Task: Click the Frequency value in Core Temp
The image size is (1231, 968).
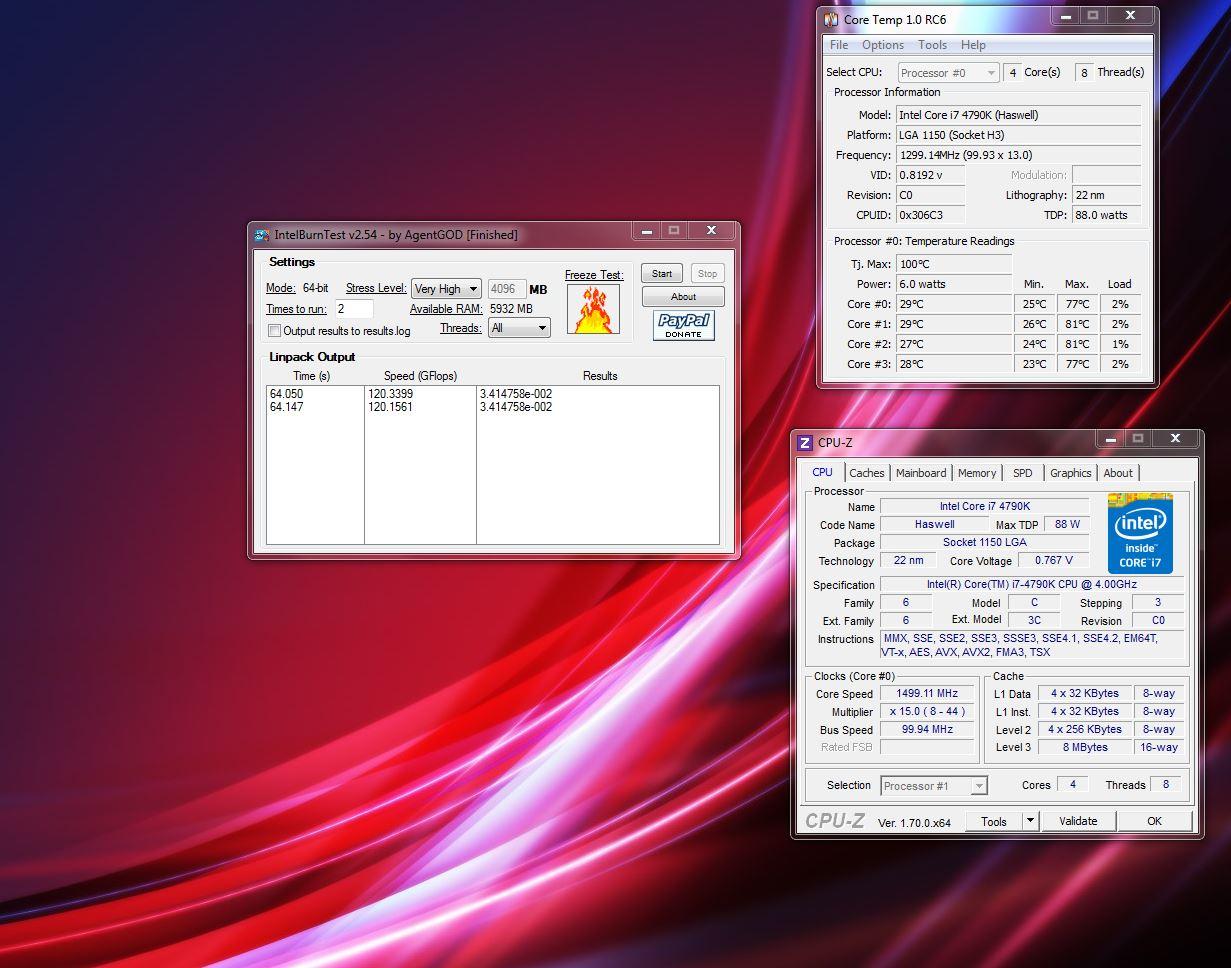Action: coord(1018,155)
